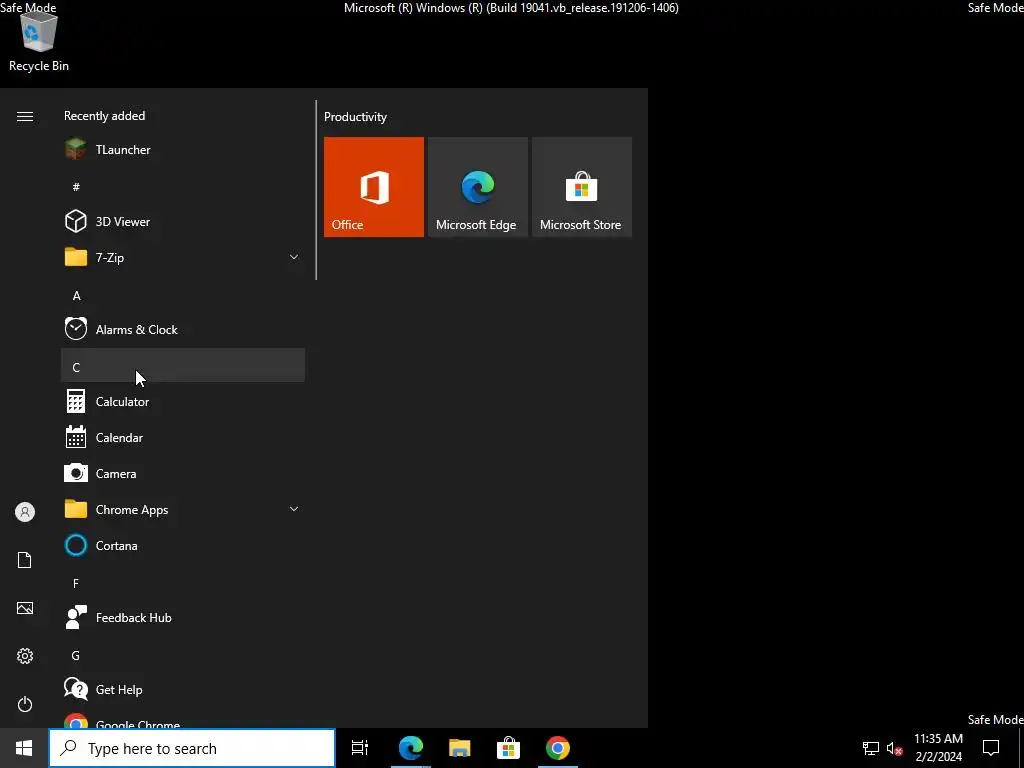Click the Office tile
The width and height of the screenshot is (1024, 768).
(374, 187)
